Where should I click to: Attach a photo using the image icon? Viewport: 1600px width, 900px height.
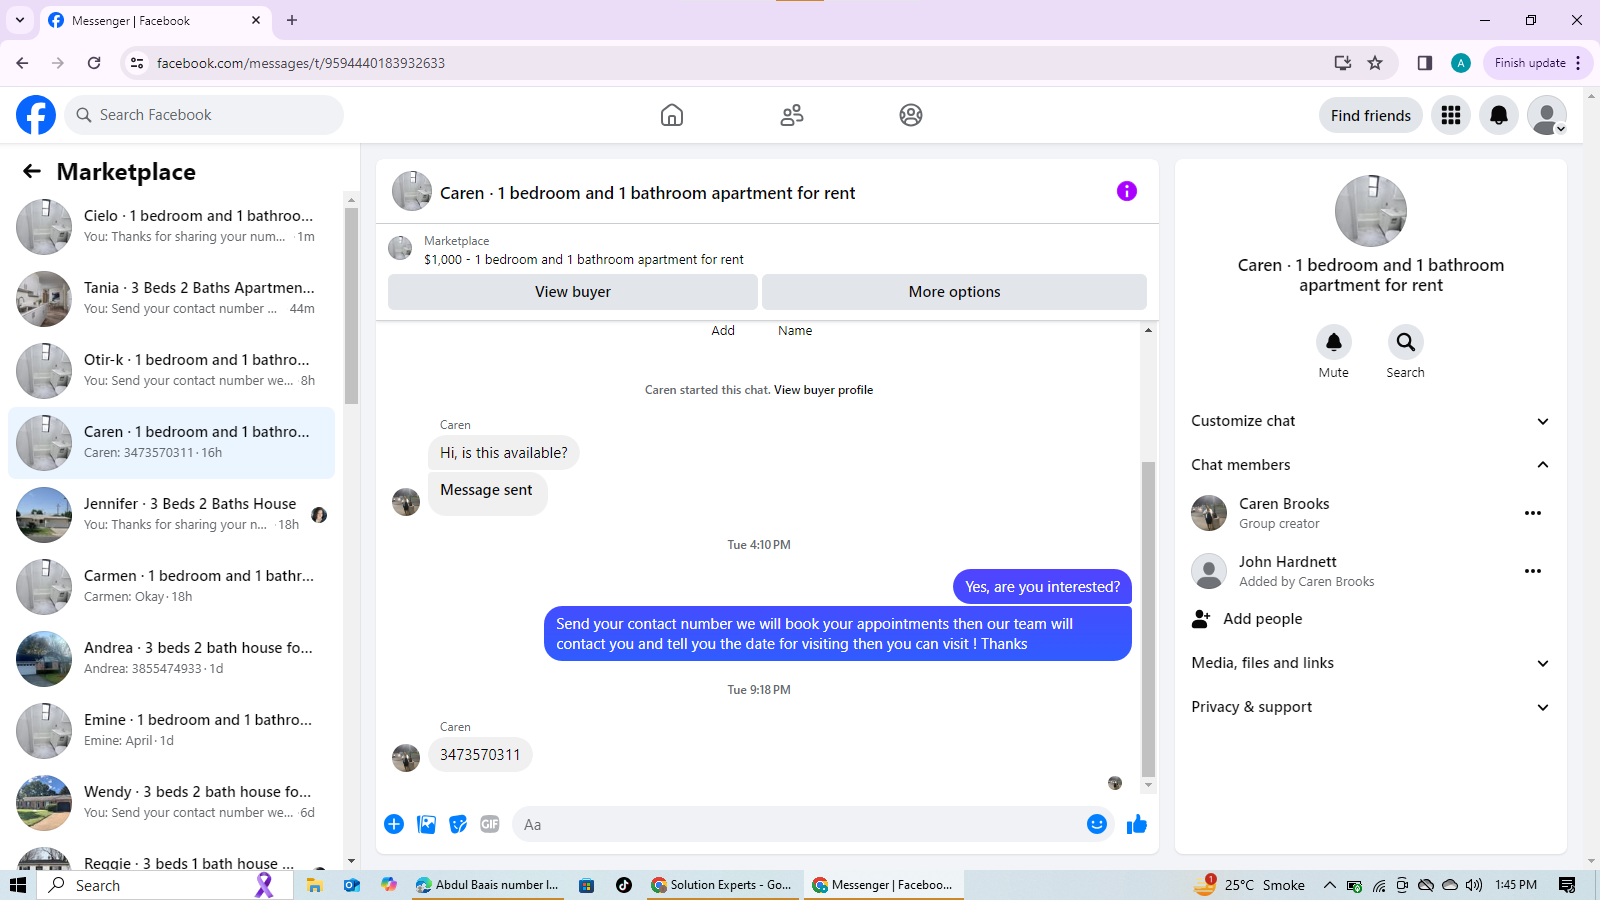pos(427,824)
